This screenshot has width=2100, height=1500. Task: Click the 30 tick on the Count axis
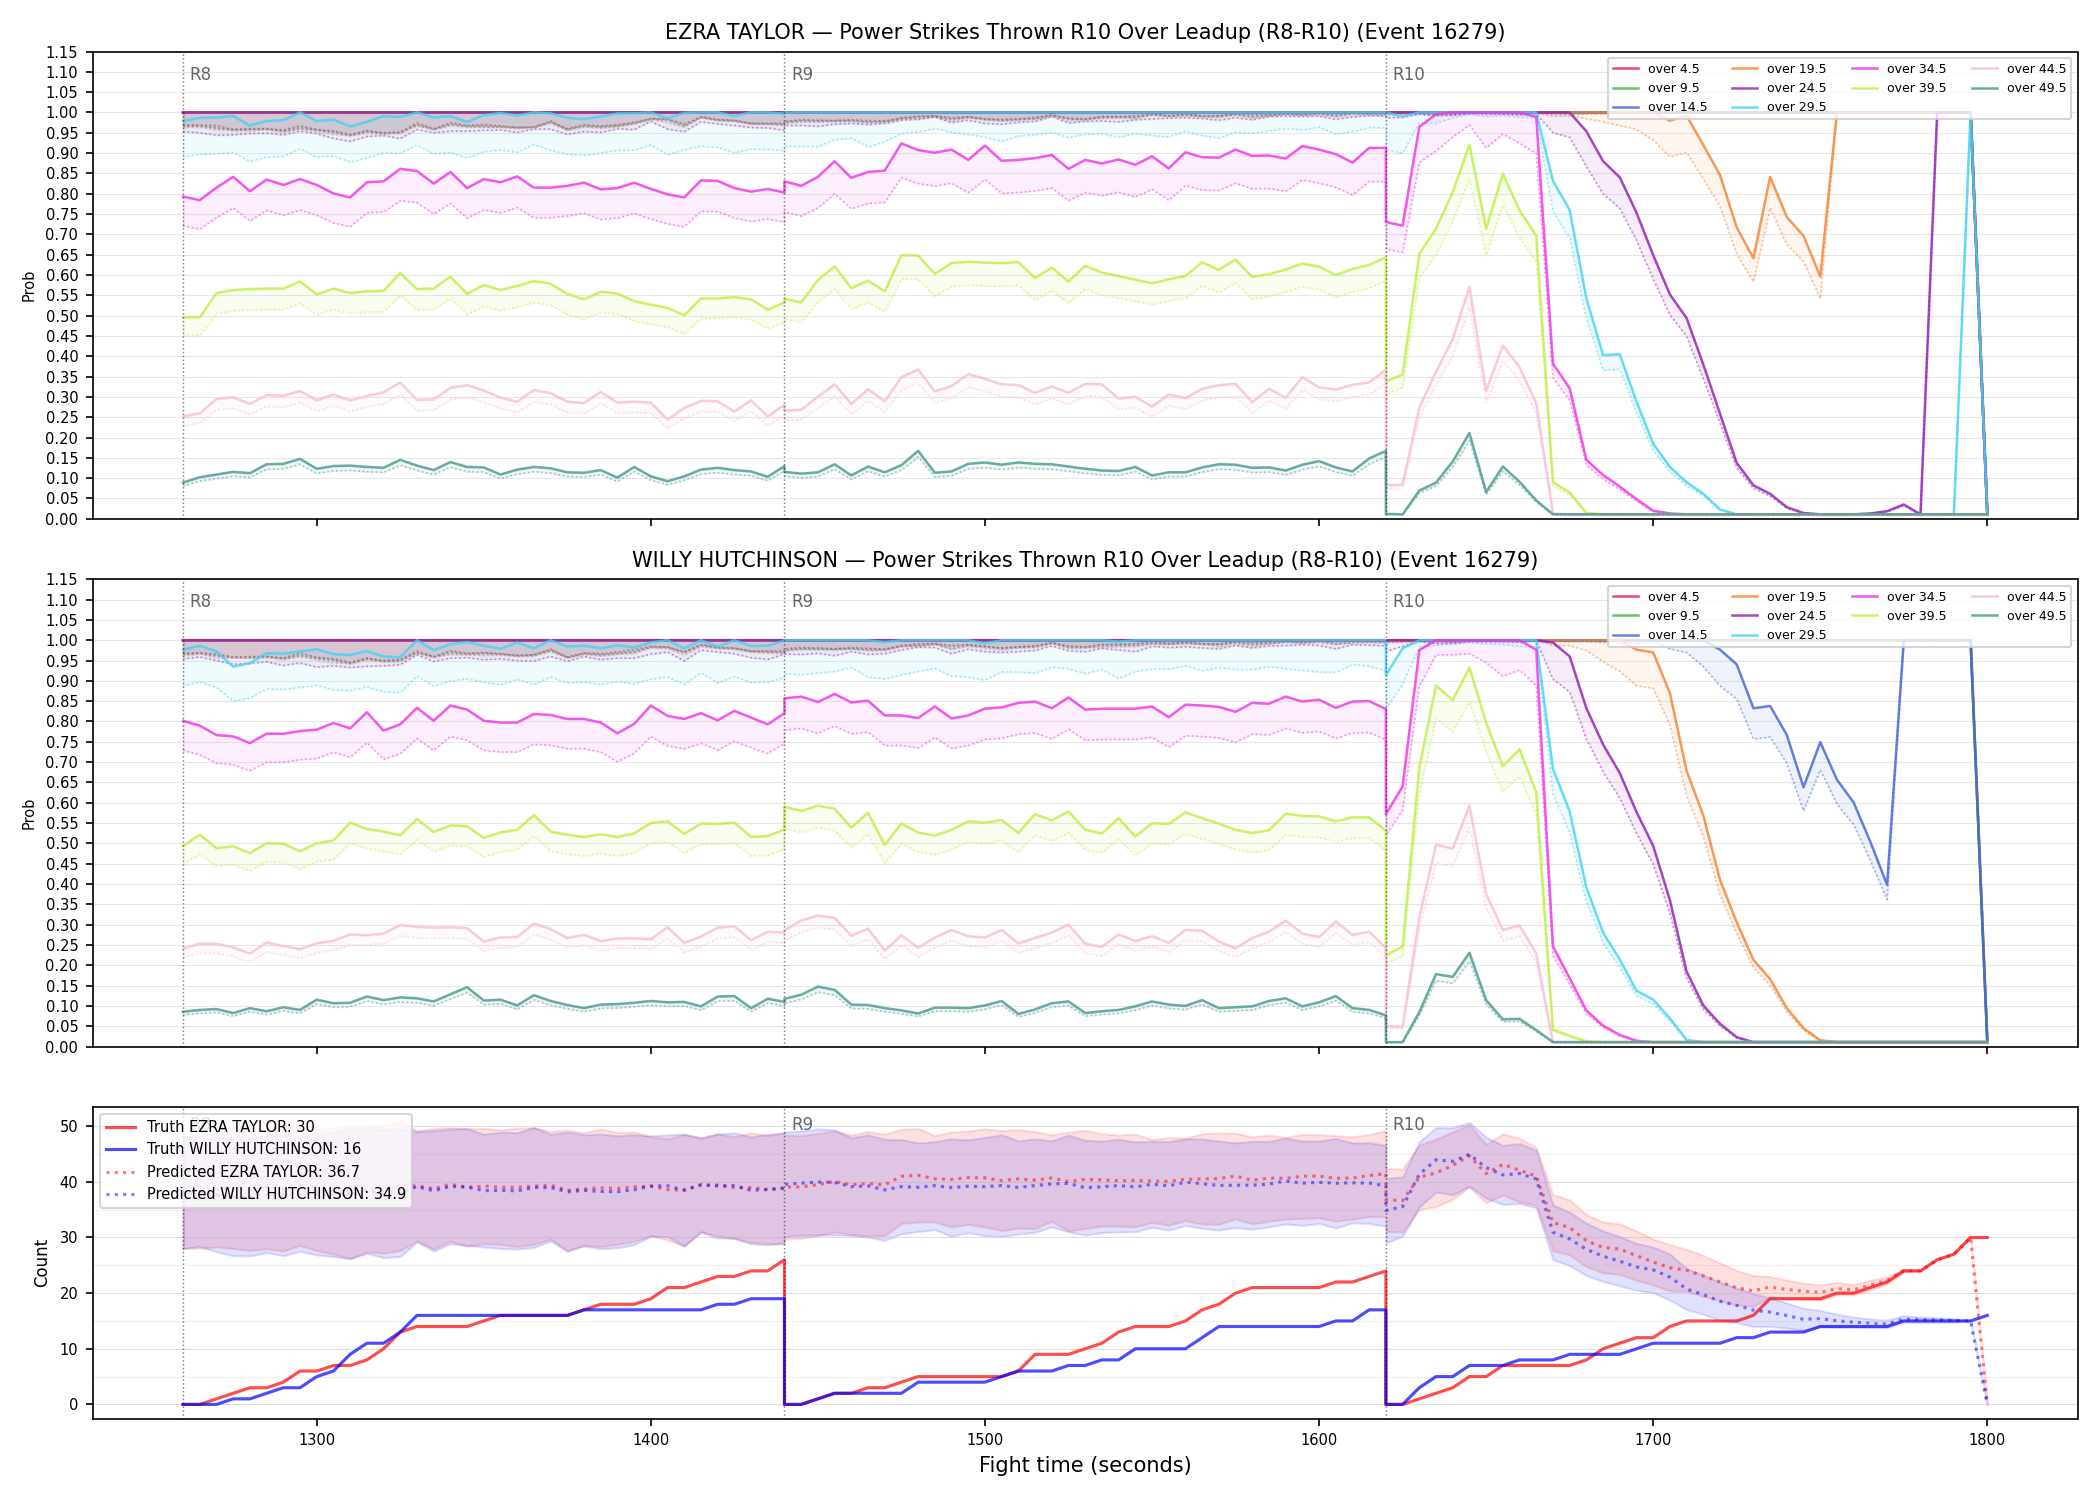click(x=69, y=1237)
